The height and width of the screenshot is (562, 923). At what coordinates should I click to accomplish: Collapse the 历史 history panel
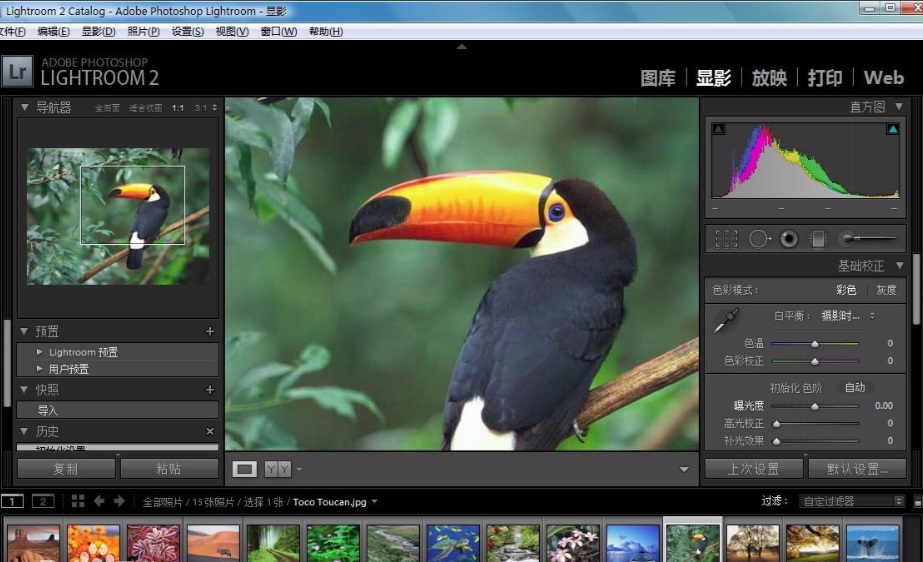(24, 431)
